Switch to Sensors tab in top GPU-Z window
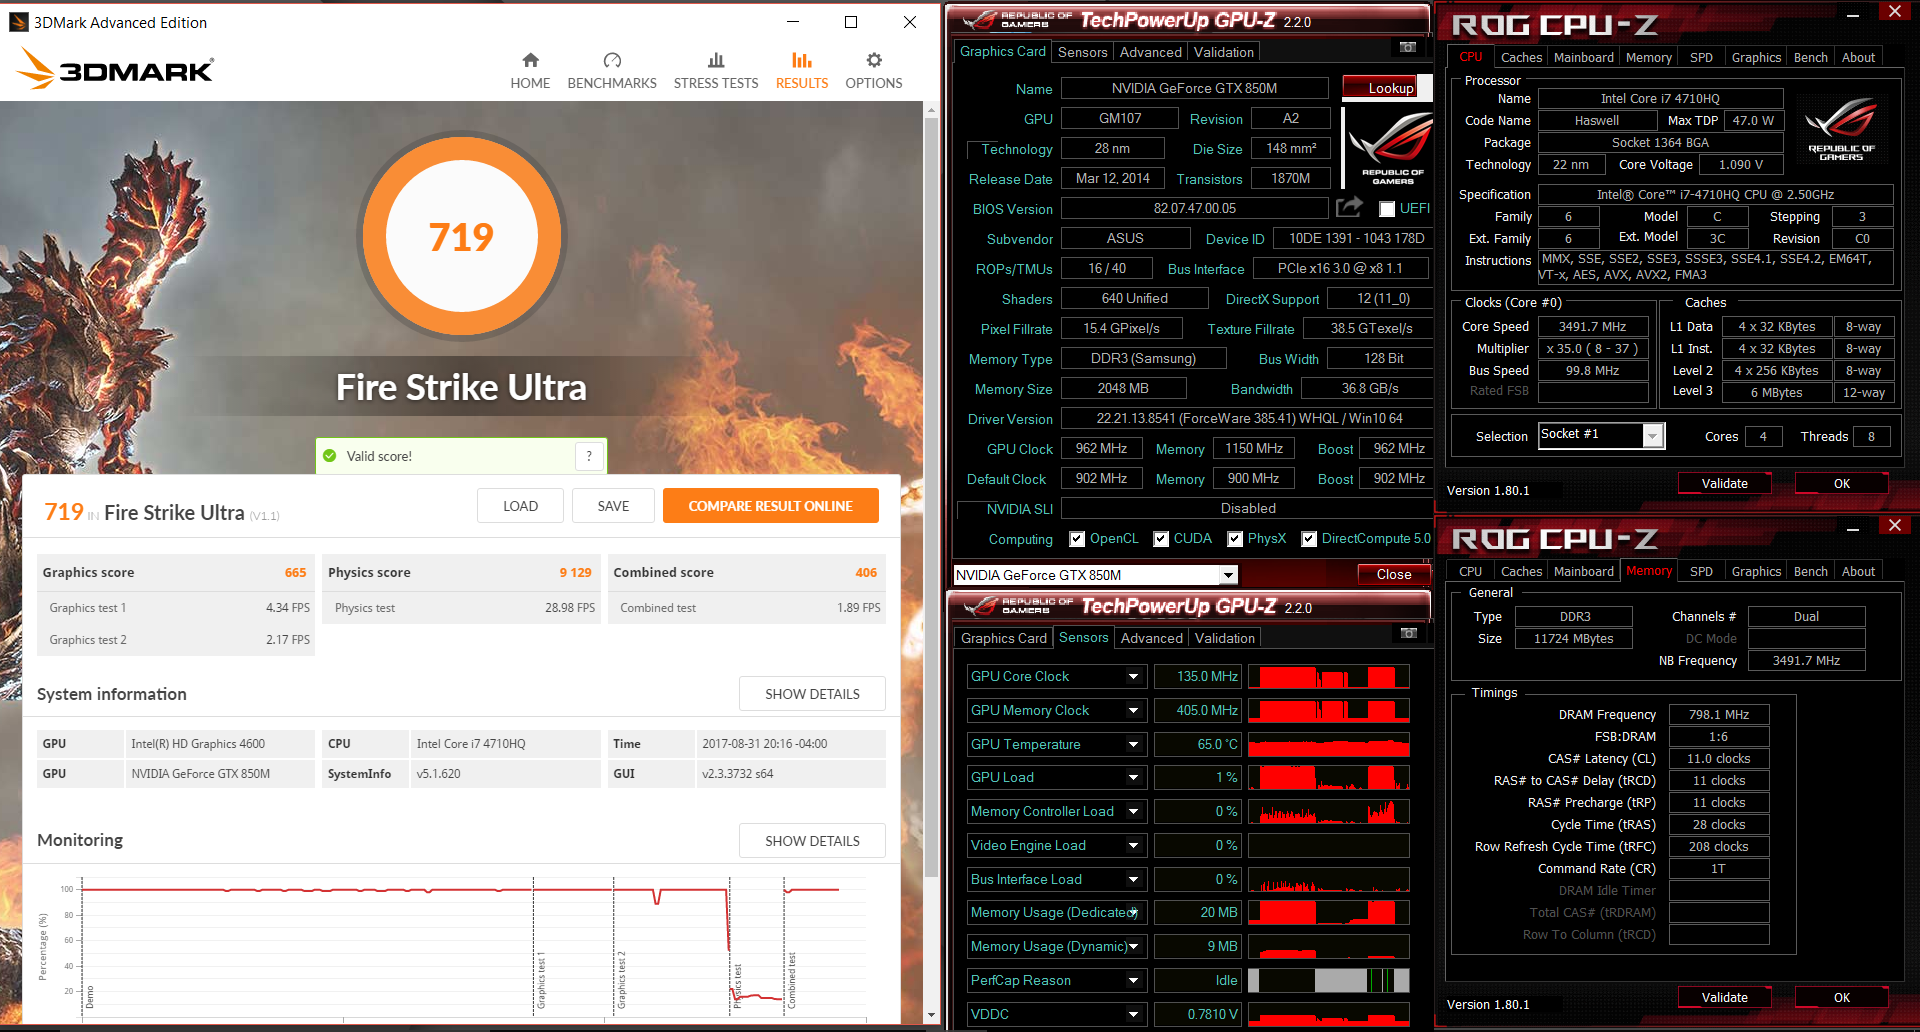This screenshot has height=1032, width=1920. (1082, 52)
